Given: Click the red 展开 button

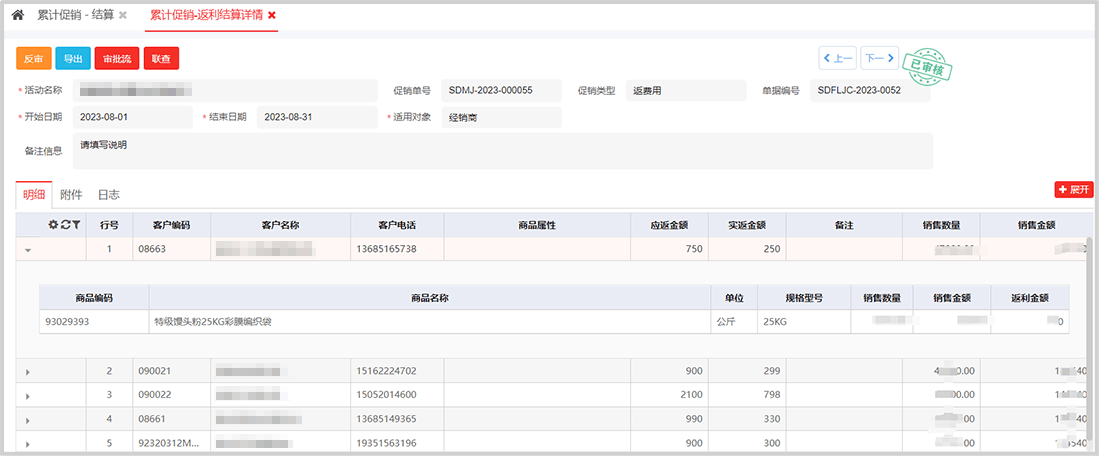Looking at the screenshot, I should 1074,190.
